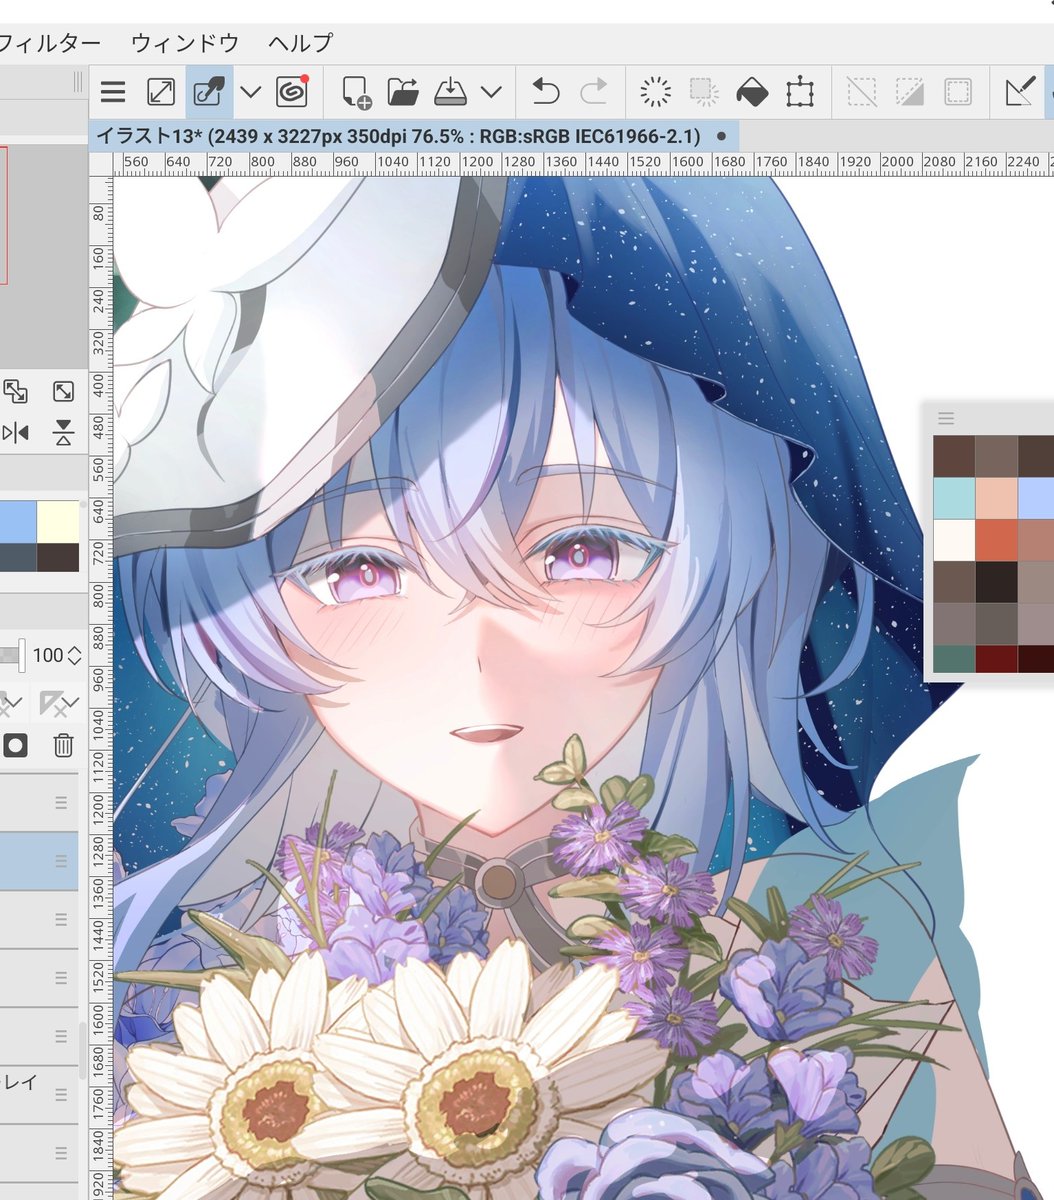Select the Redo icon in the toolbar
1054x1200 pixels.
tap(594, 92)
